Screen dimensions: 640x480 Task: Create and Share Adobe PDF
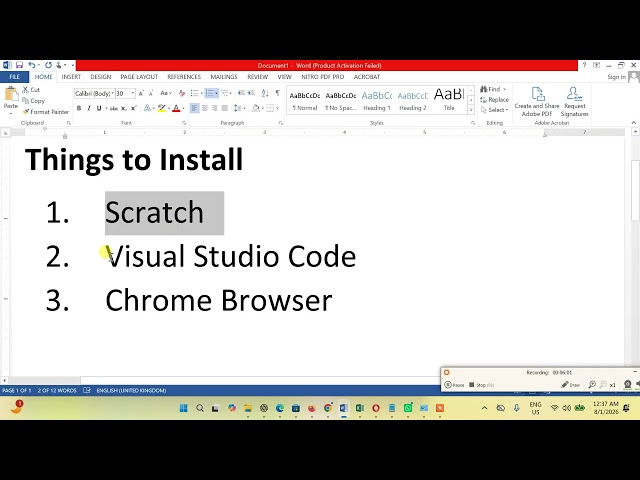[537, 102]
